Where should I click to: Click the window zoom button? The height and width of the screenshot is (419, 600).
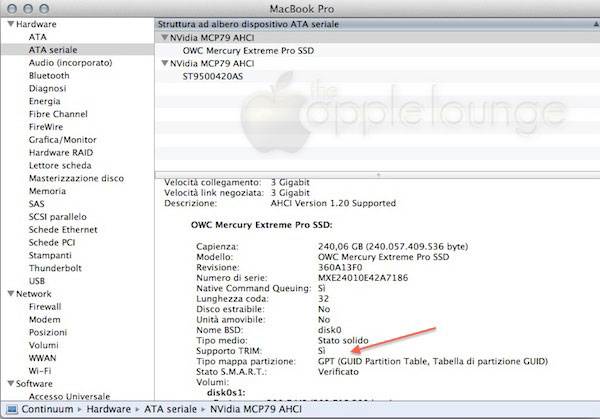[x=44, y=9]
